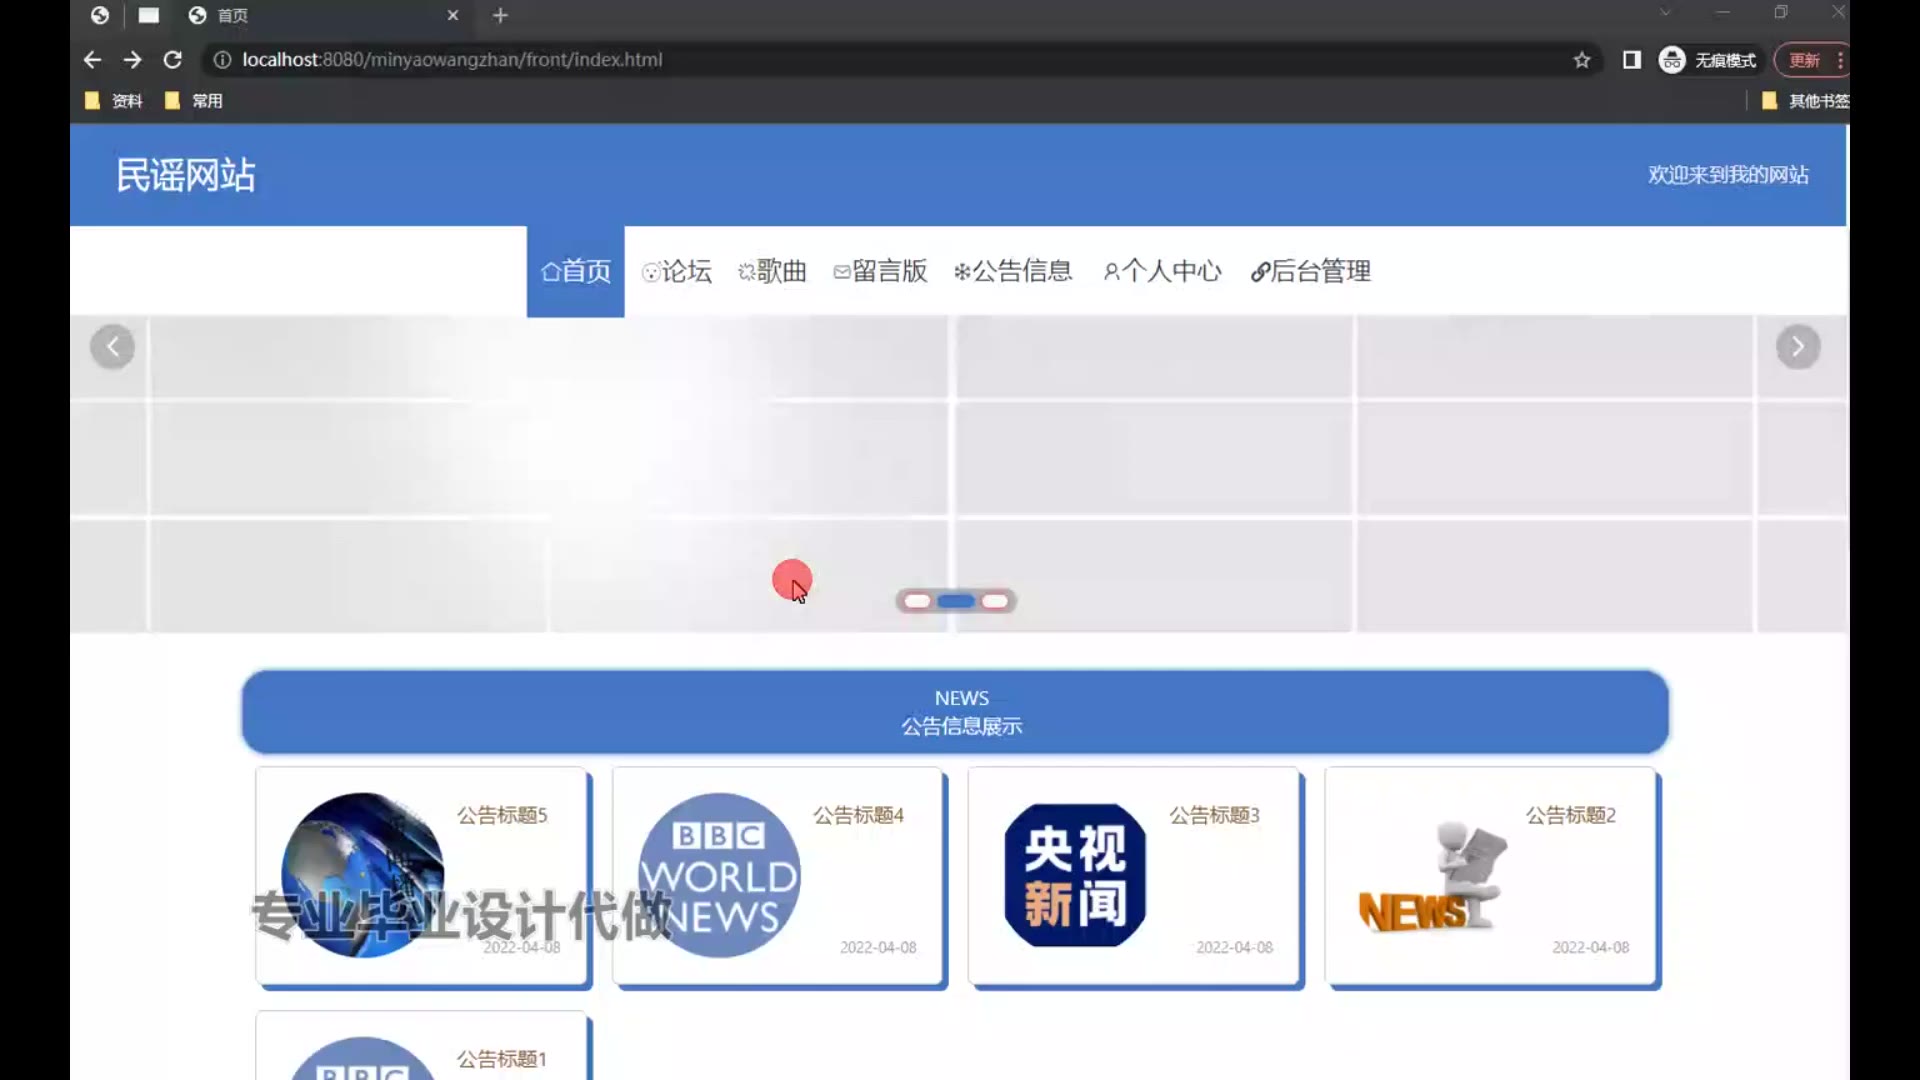The image size is (1920, 1080).
Task: Open the 后台管理 navigation link
Action: (1310, 271)
